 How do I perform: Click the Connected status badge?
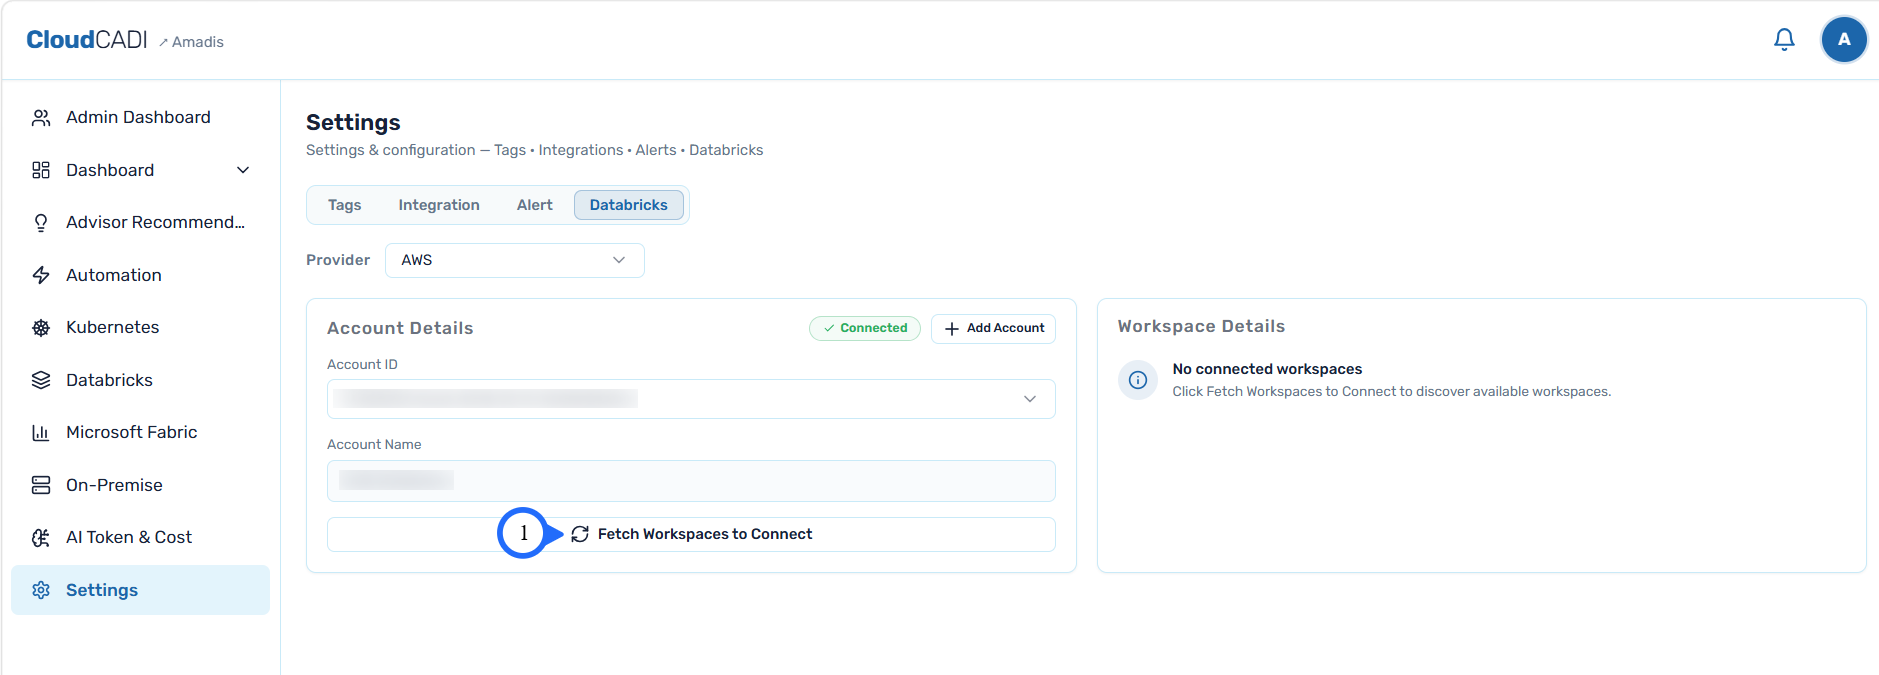coord(865,328)
